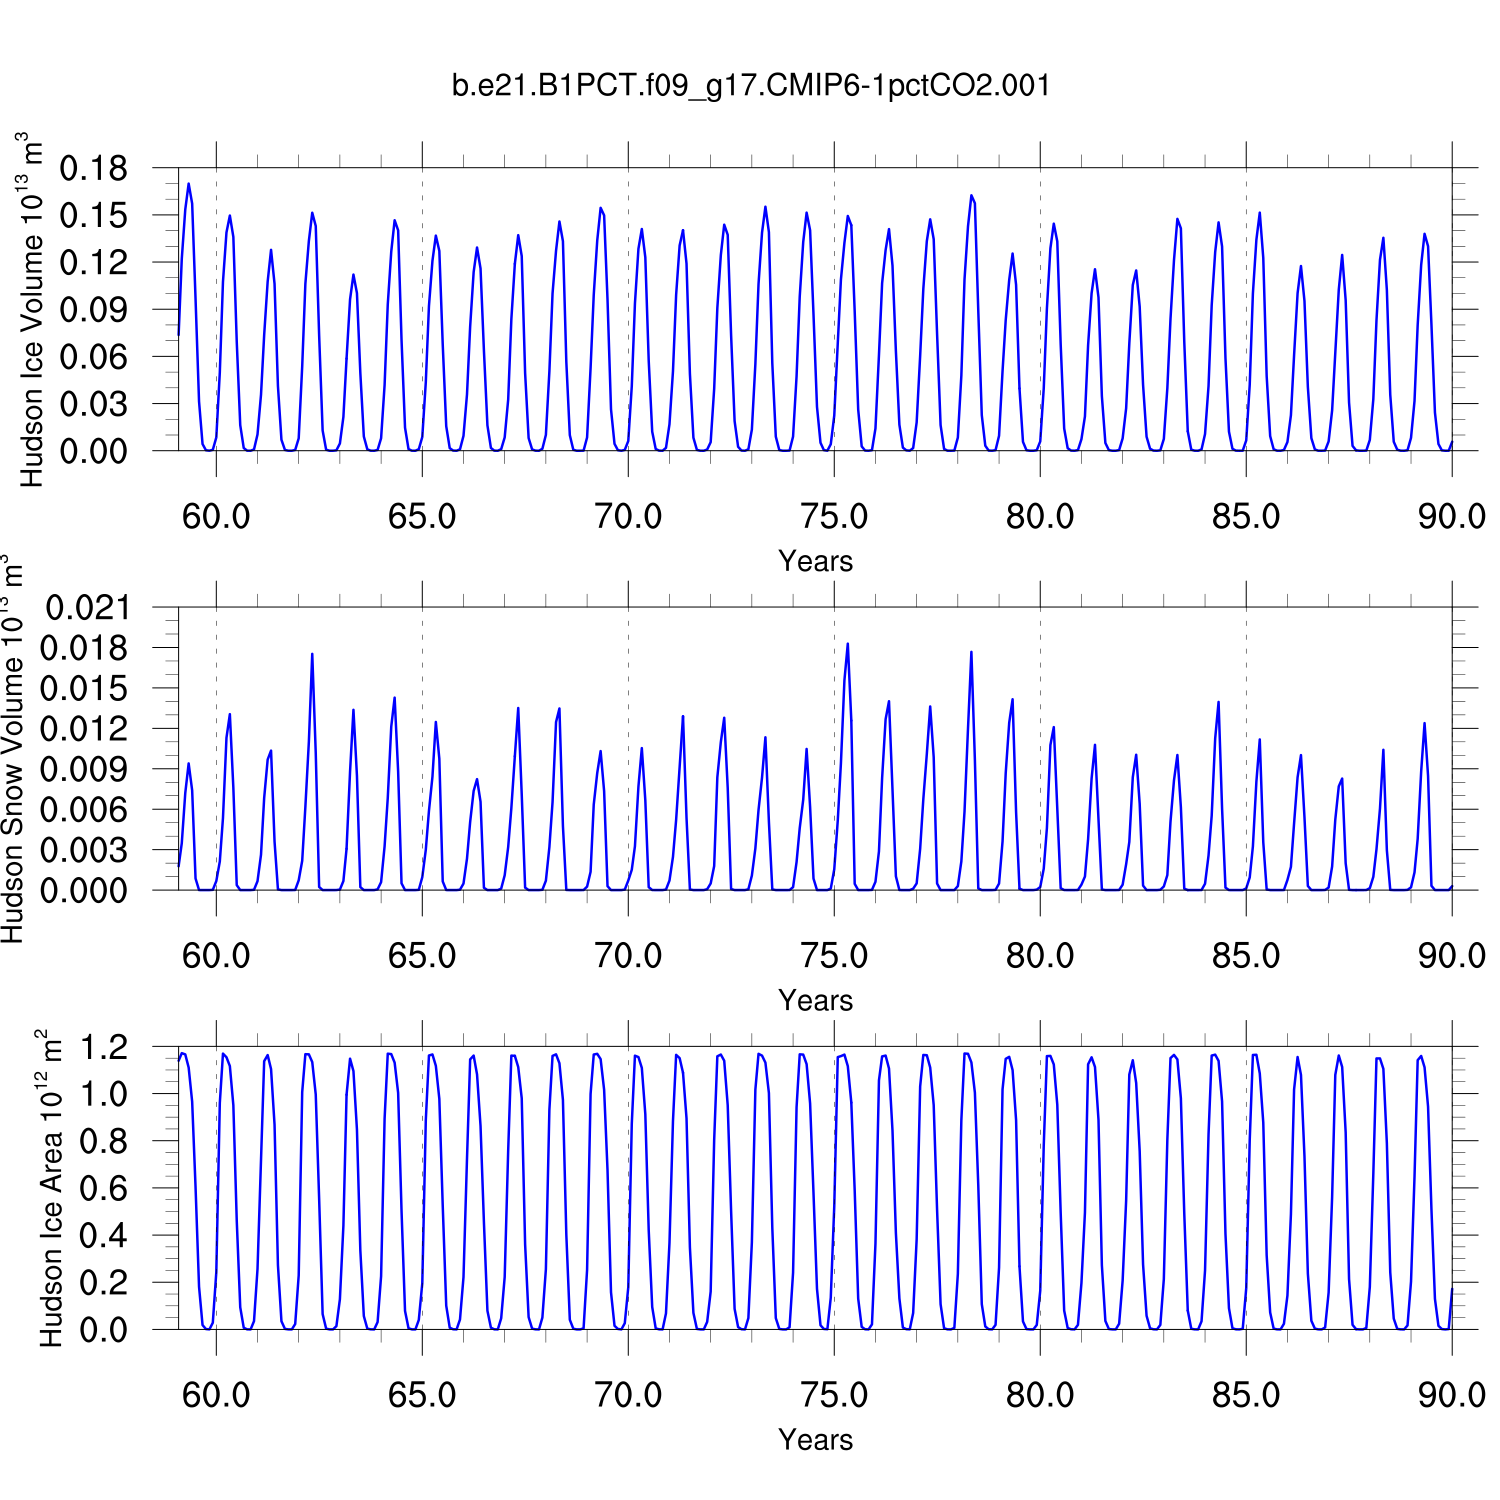
Task: Click the 0.18 tick on the ice volume axis
Action: point(94,169)
